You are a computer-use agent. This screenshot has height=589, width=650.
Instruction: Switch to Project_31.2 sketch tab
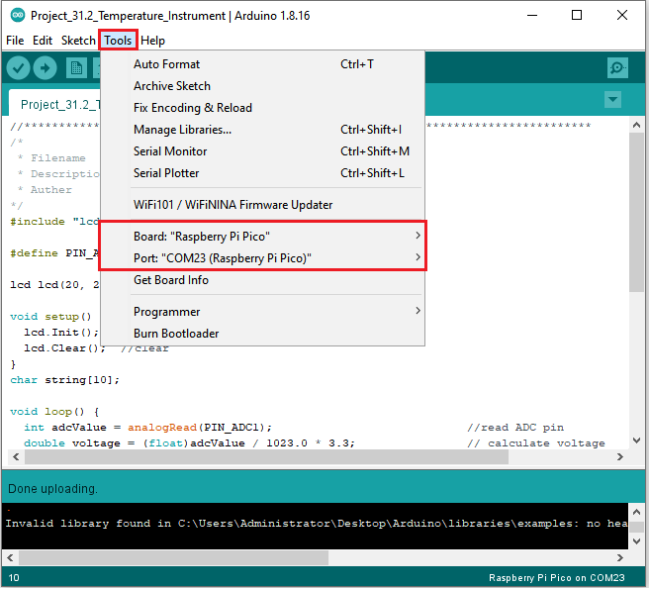pyautogui.click(x=55, y=104)
